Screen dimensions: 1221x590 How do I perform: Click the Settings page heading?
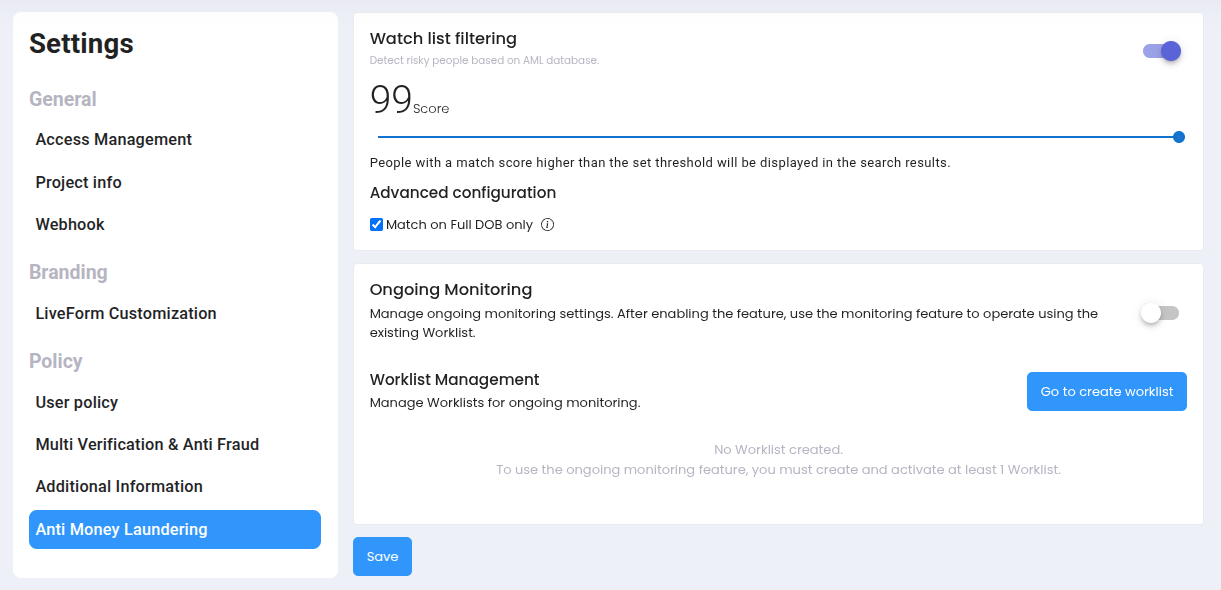80,43
